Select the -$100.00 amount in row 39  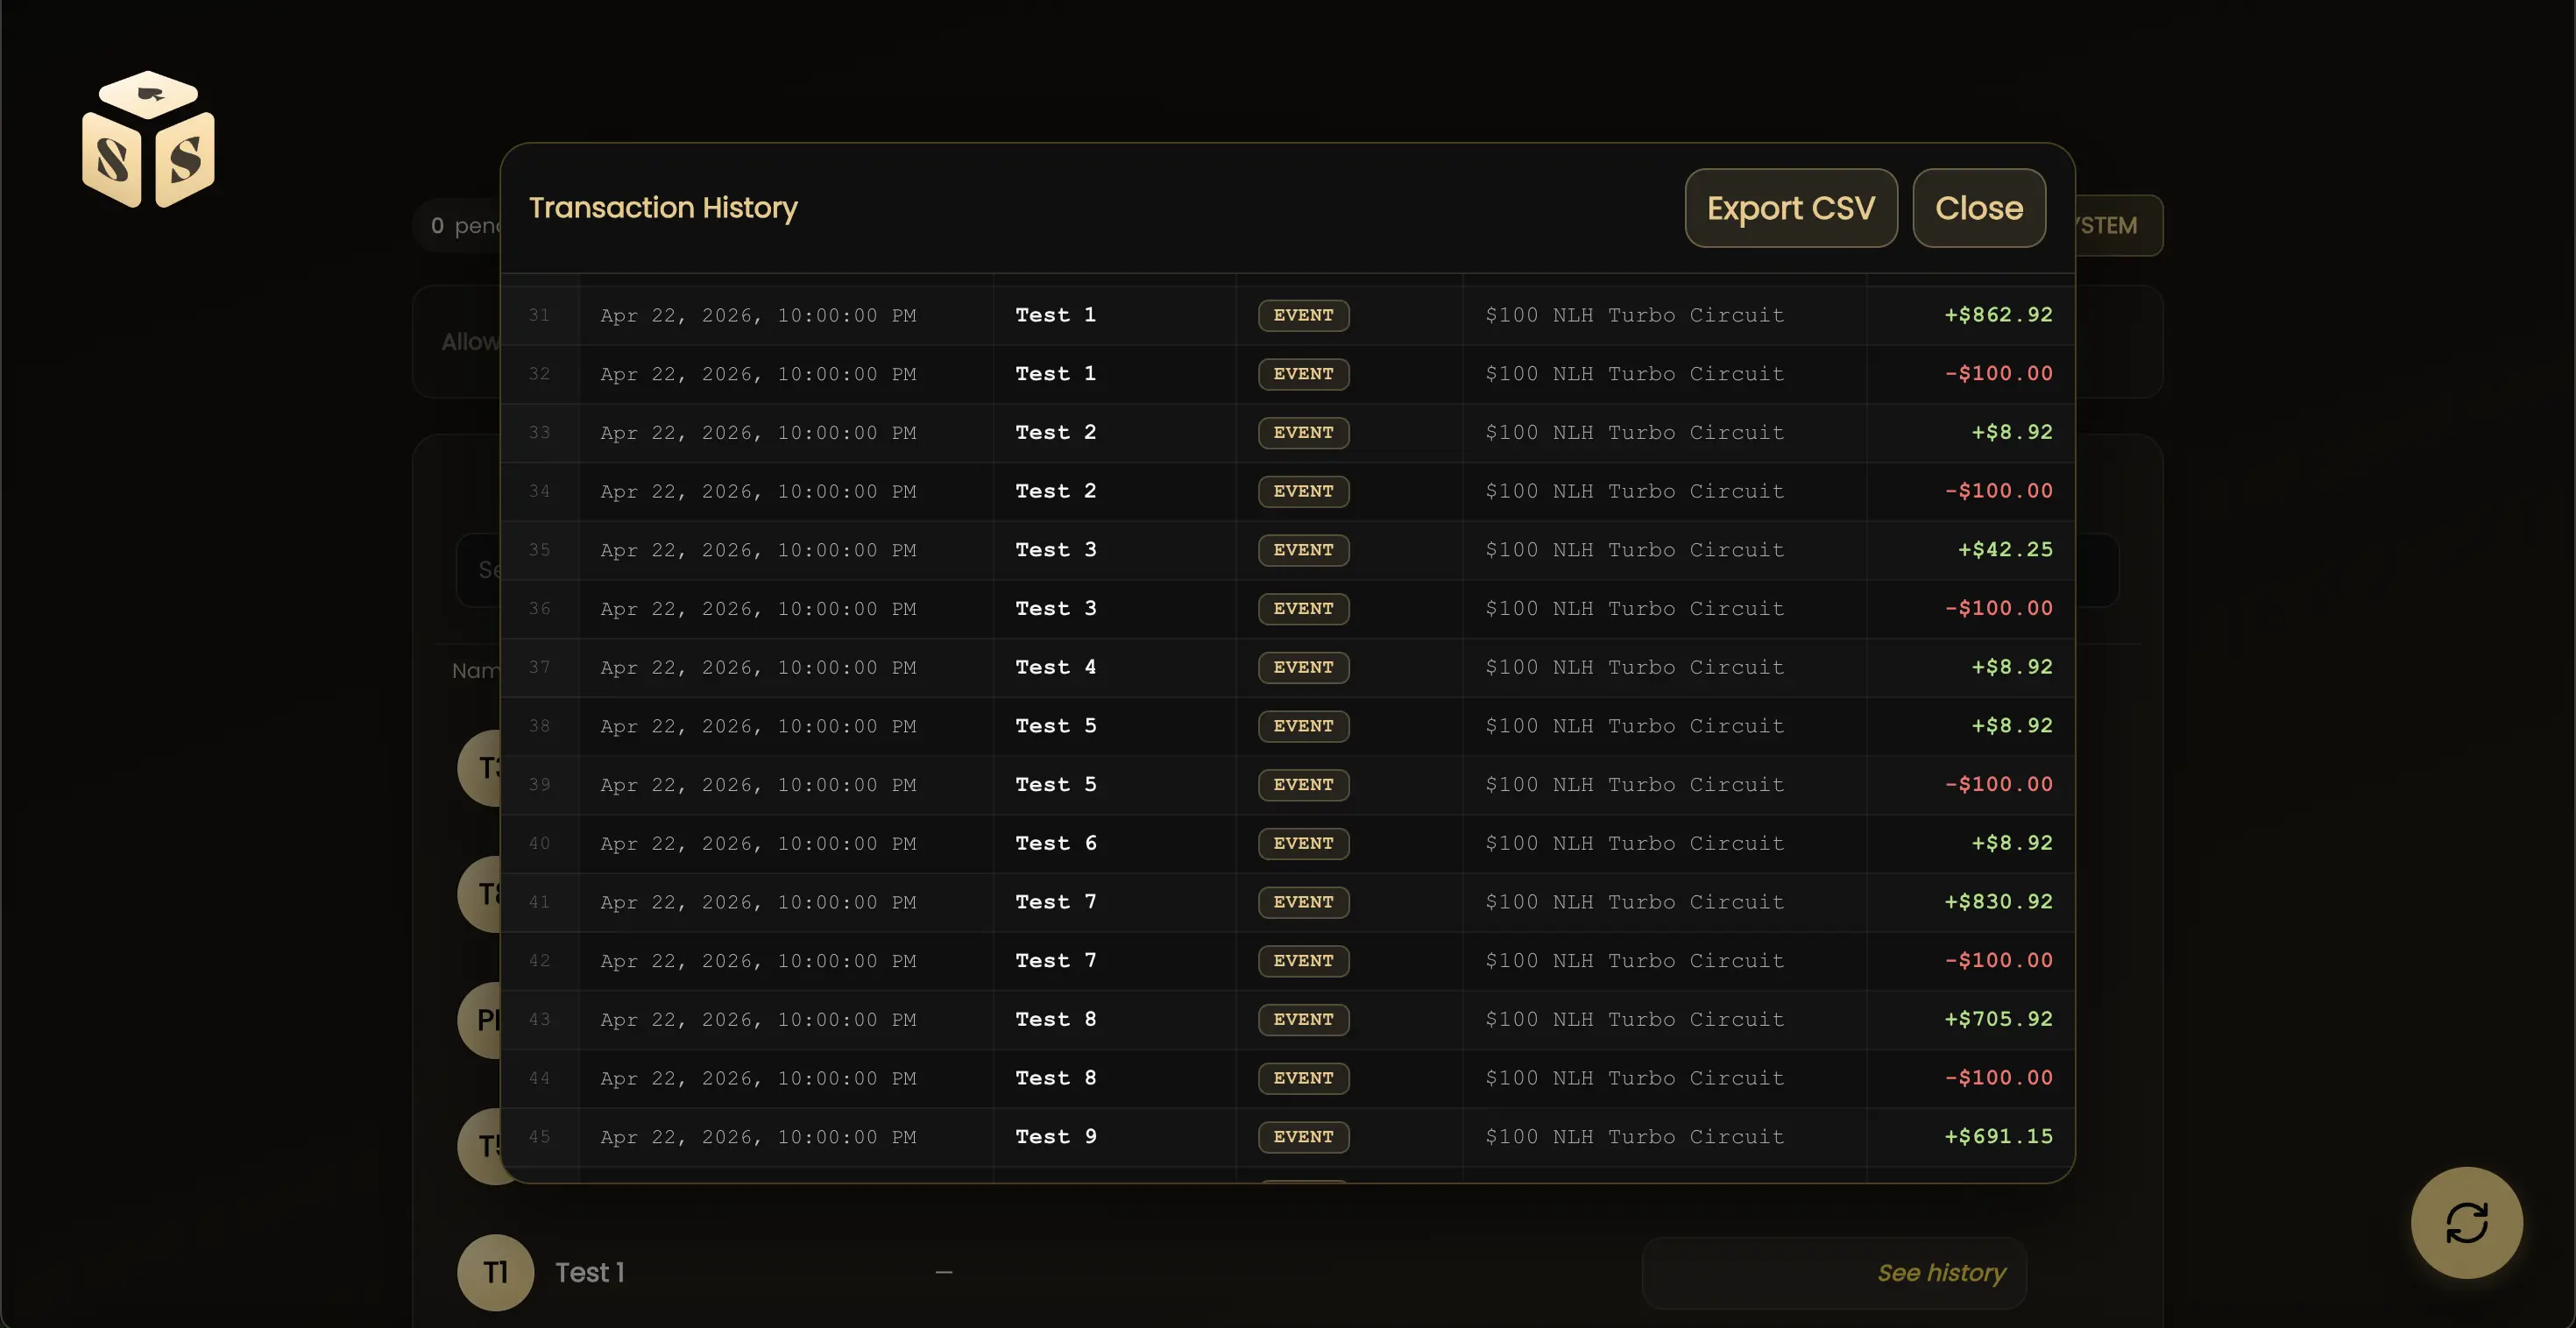(x=1998, y=785)
